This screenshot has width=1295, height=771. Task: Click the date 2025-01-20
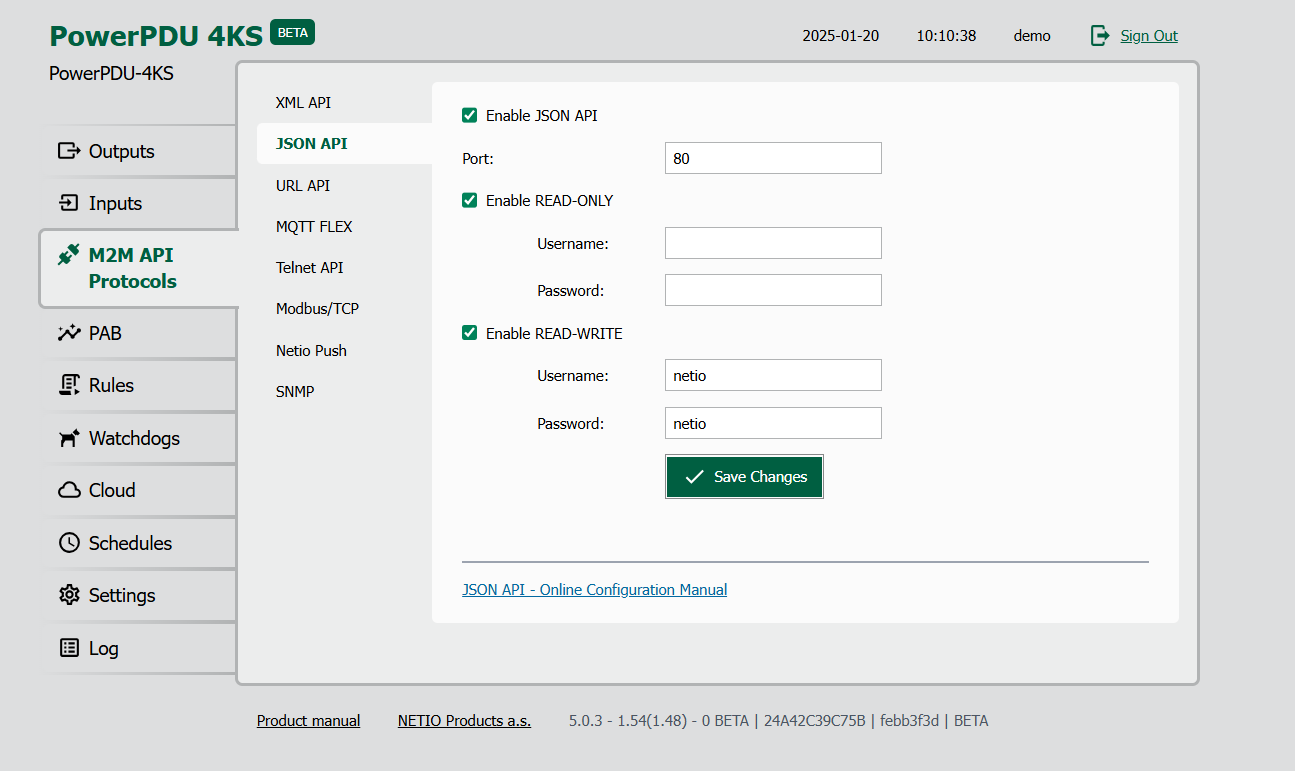[x=840, y=35]
